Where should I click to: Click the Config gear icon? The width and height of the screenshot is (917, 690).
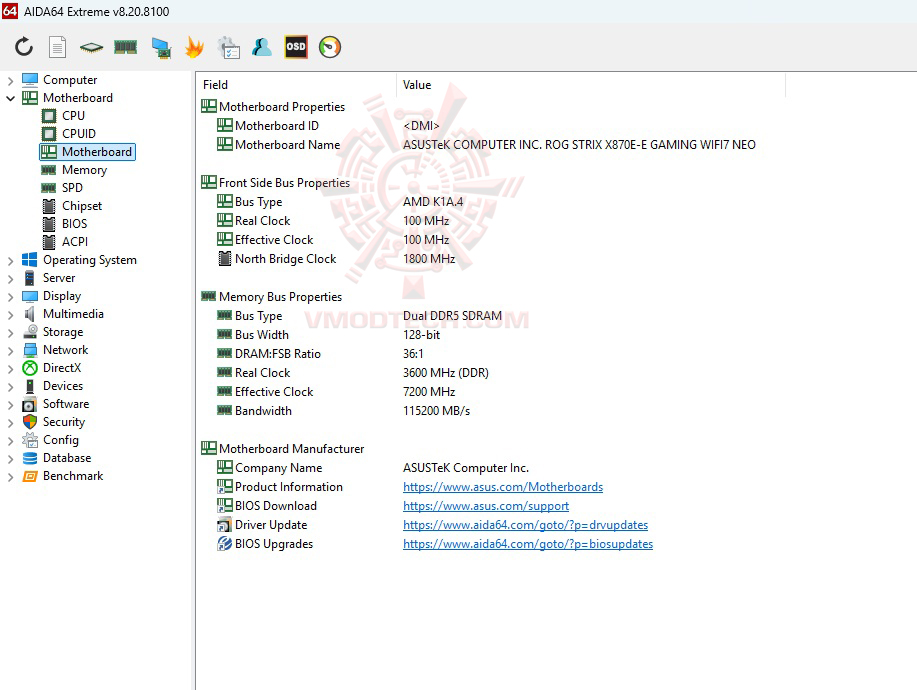pyautogui.click(x=30, y=440)
